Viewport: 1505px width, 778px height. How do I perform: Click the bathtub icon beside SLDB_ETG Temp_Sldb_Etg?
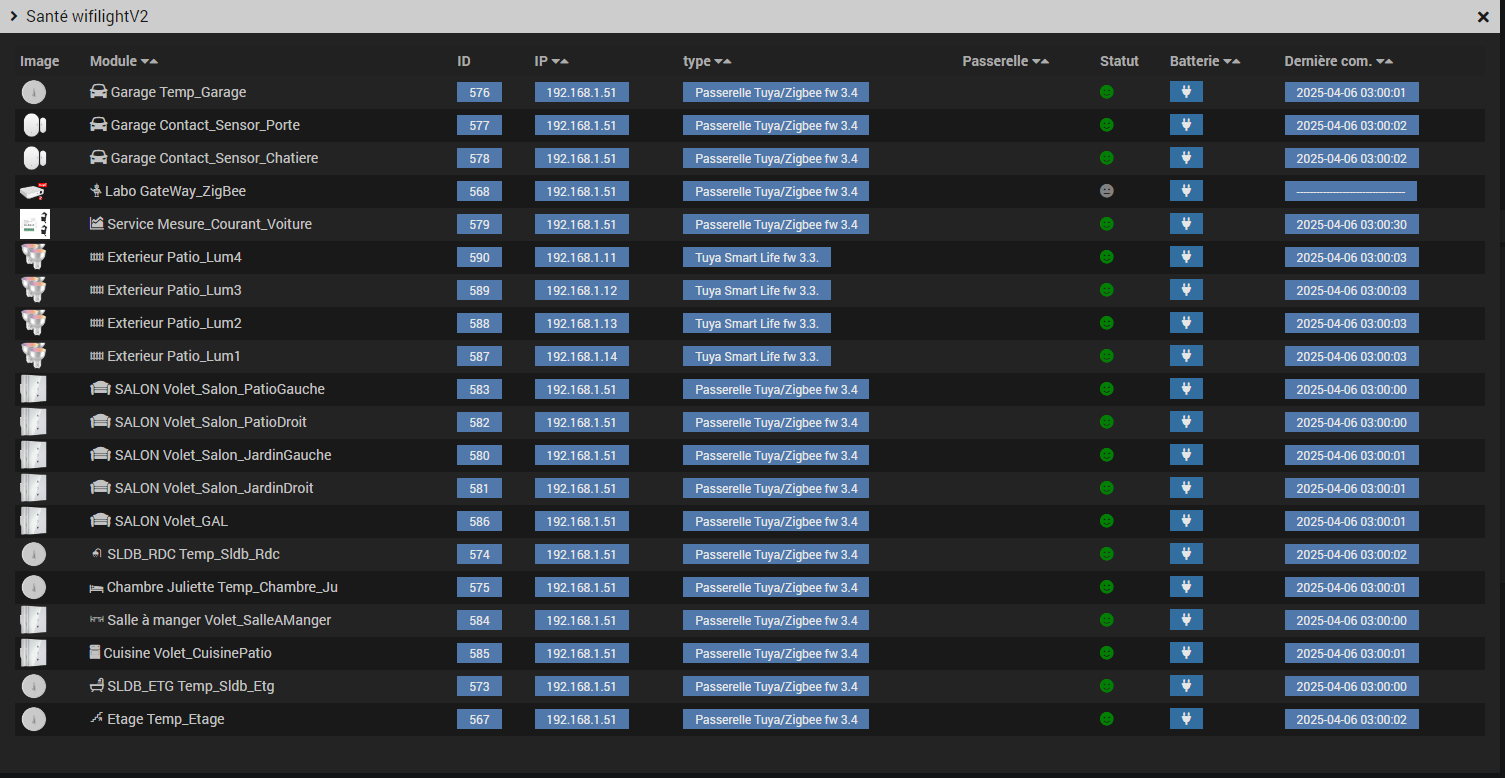pos(97,686)
